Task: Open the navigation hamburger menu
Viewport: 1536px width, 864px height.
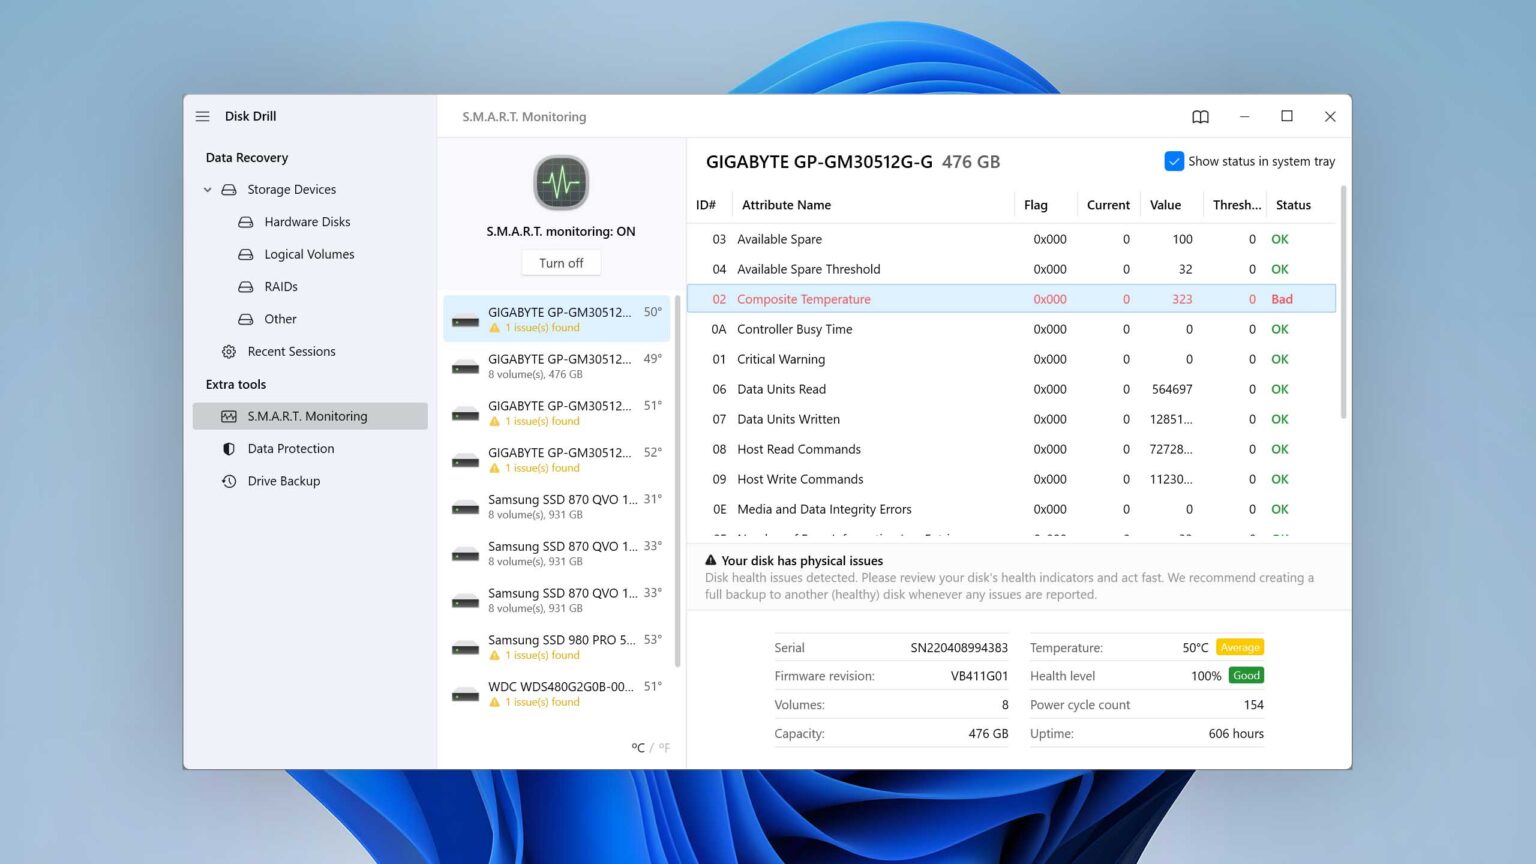Action: pos(202,116)
